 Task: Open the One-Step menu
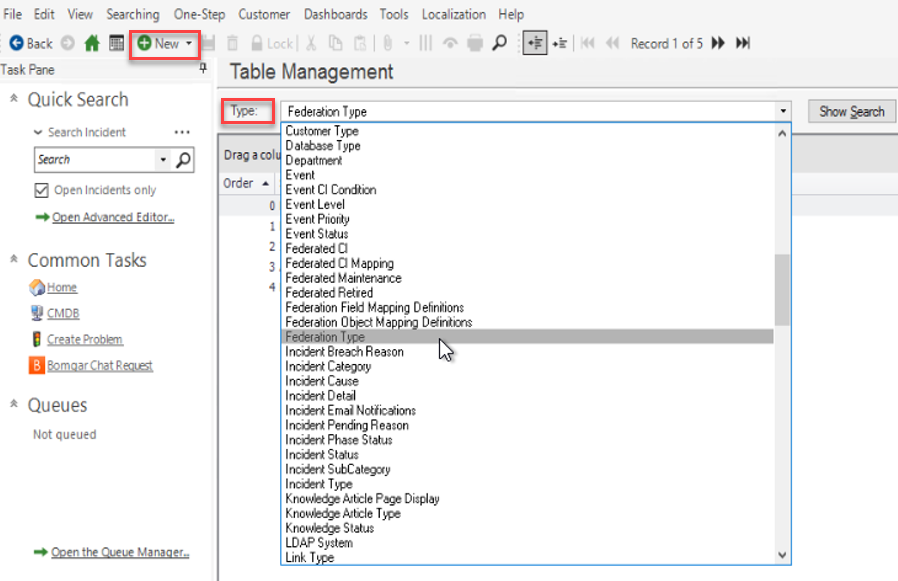click(x=199, y=14)
